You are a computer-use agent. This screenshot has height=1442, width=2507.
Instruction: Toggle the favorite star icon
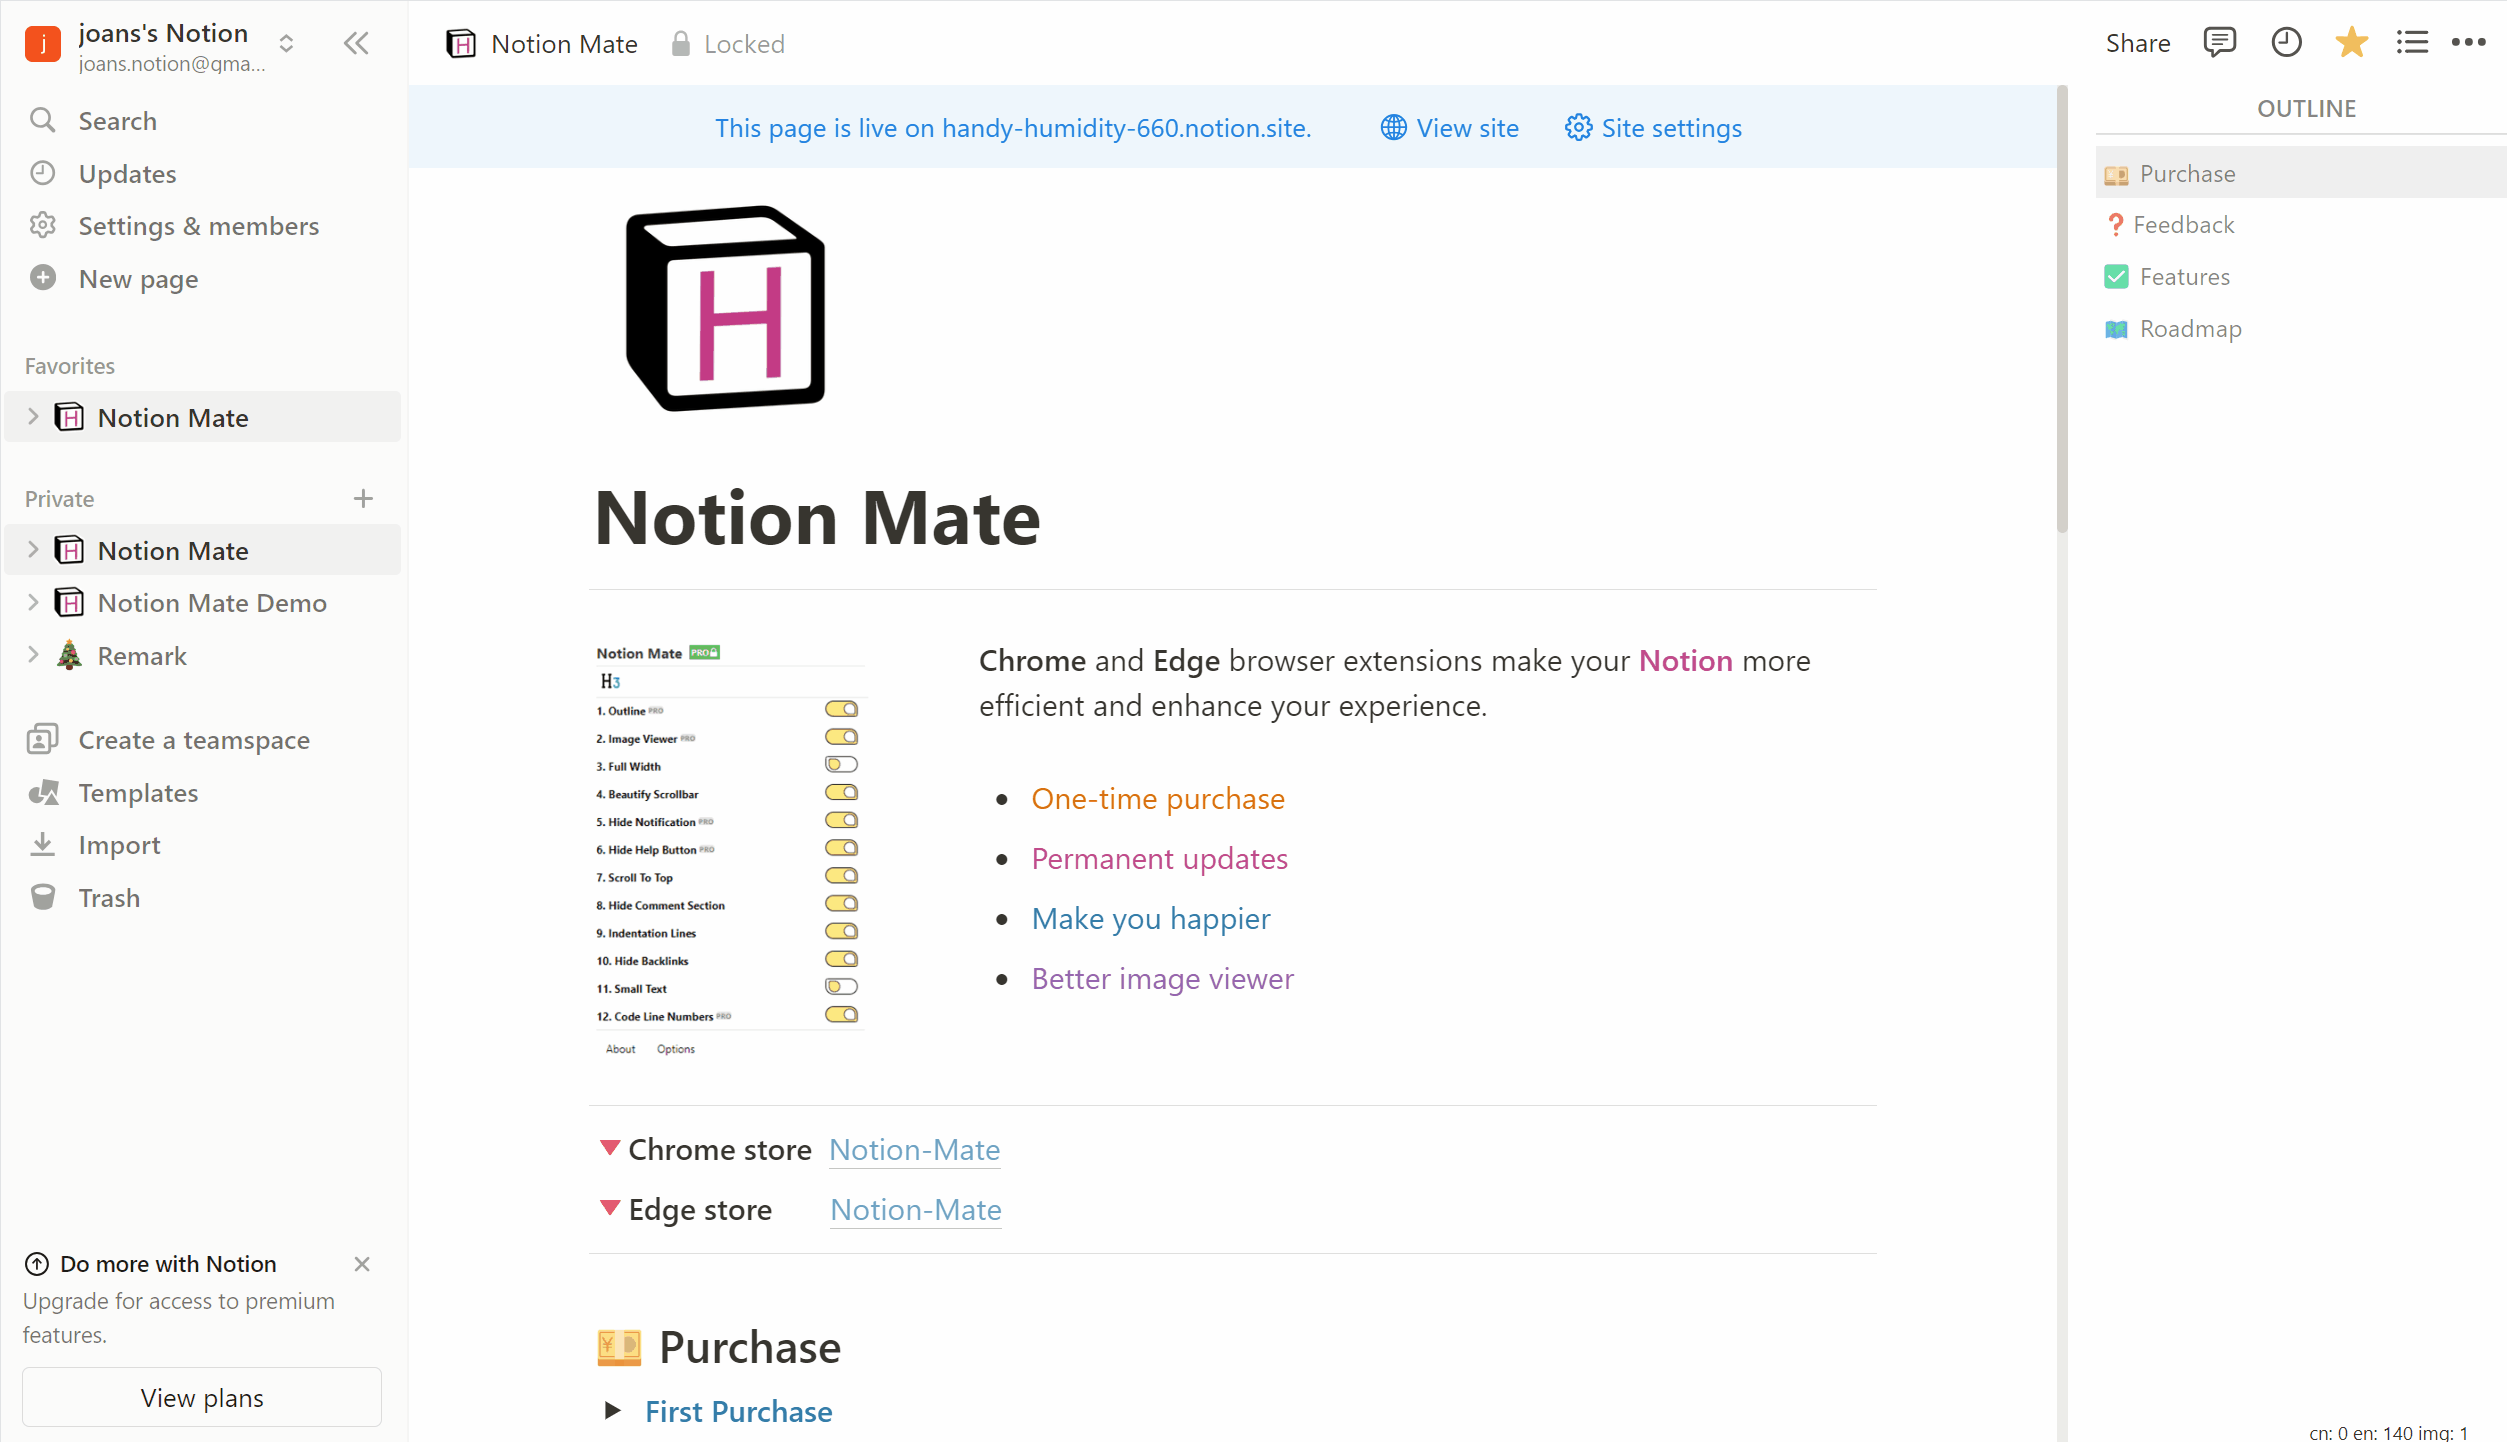[2351, 42]
